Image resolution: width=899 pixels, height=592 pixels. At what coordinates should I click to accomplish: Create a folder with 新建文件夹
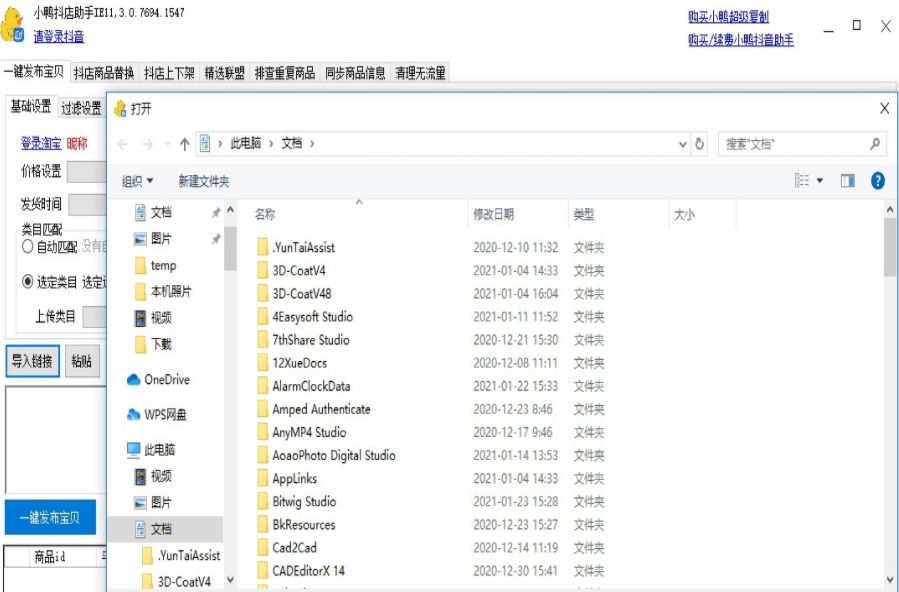point(204,181)
